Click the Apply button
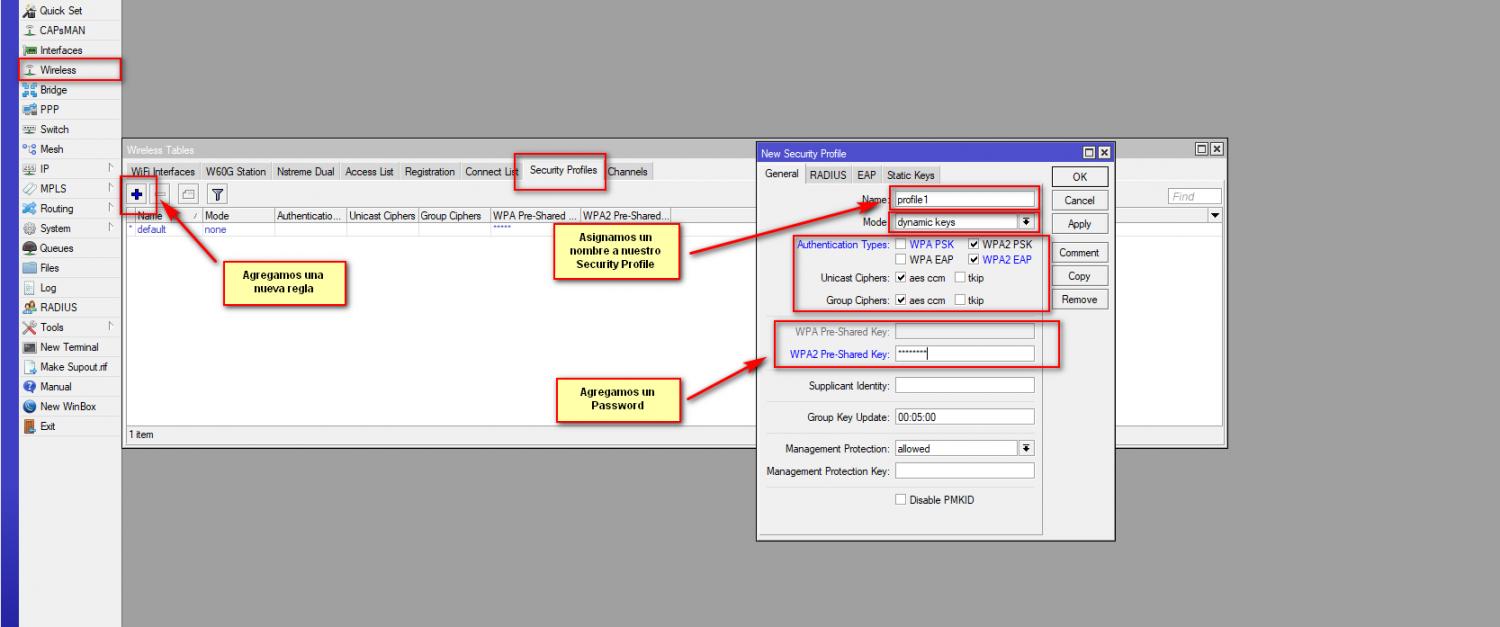This screenshot has height=627, width=1500. (x=1080, y=224)
